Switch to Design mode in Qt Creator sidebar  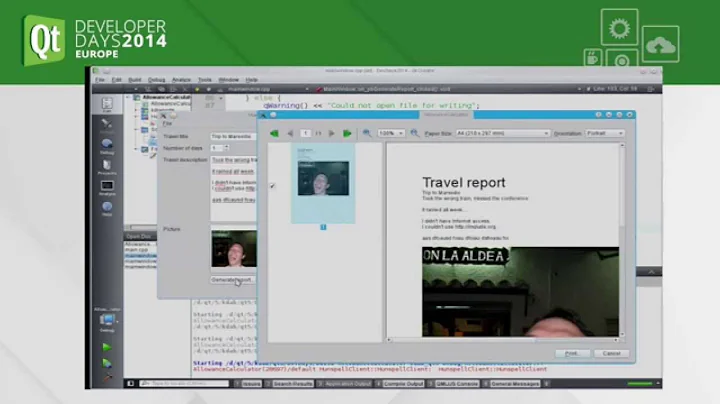tap(107, 125)
